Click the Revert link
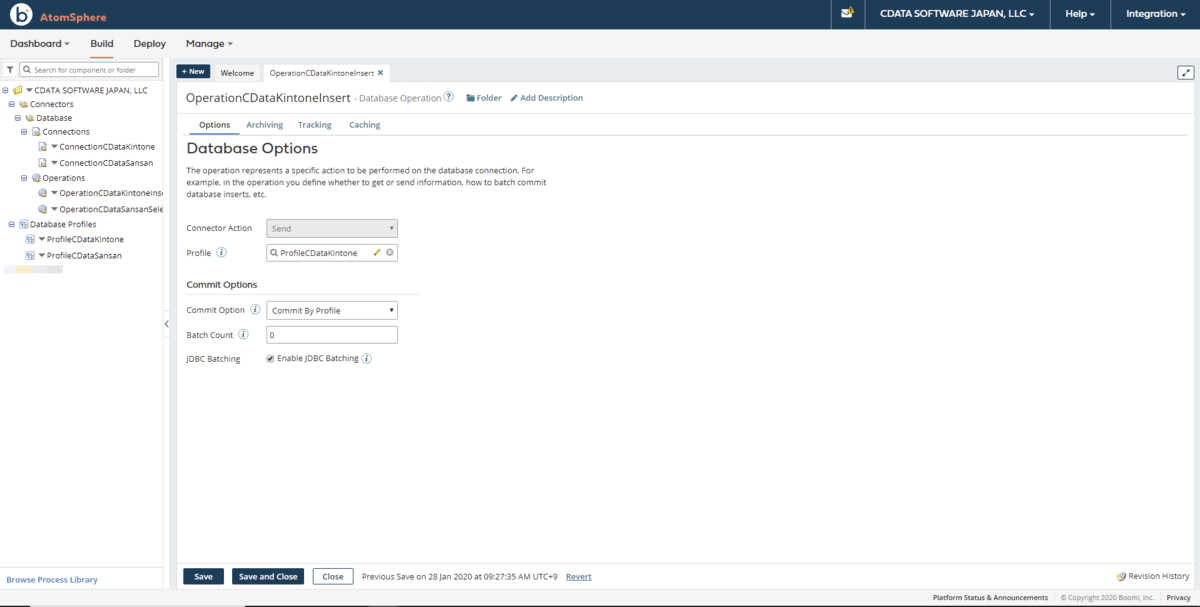This screenshot has width=1200, height=607. coord(578,577)
